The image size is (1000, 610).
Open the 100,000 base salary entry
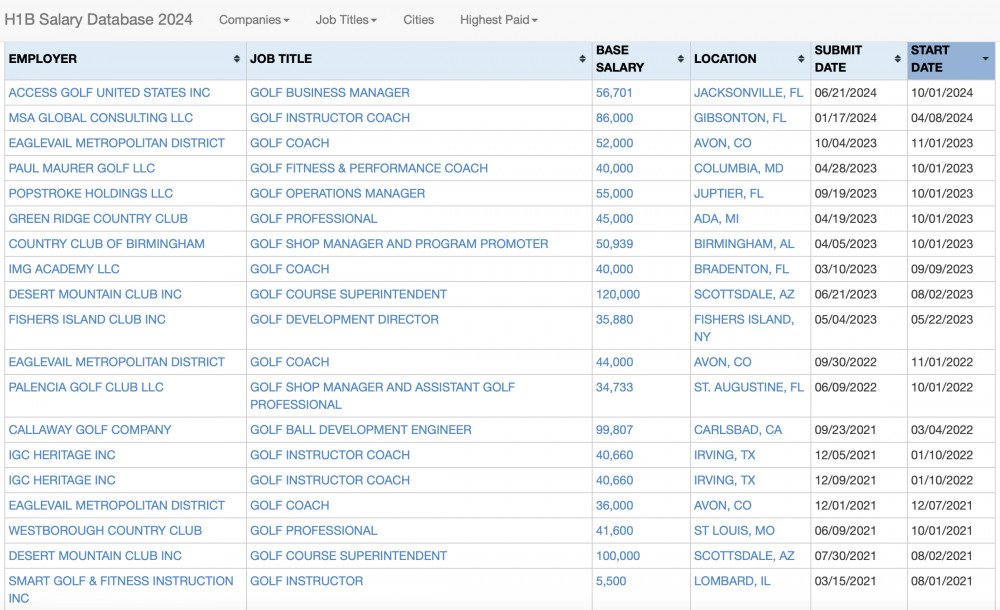618,556
